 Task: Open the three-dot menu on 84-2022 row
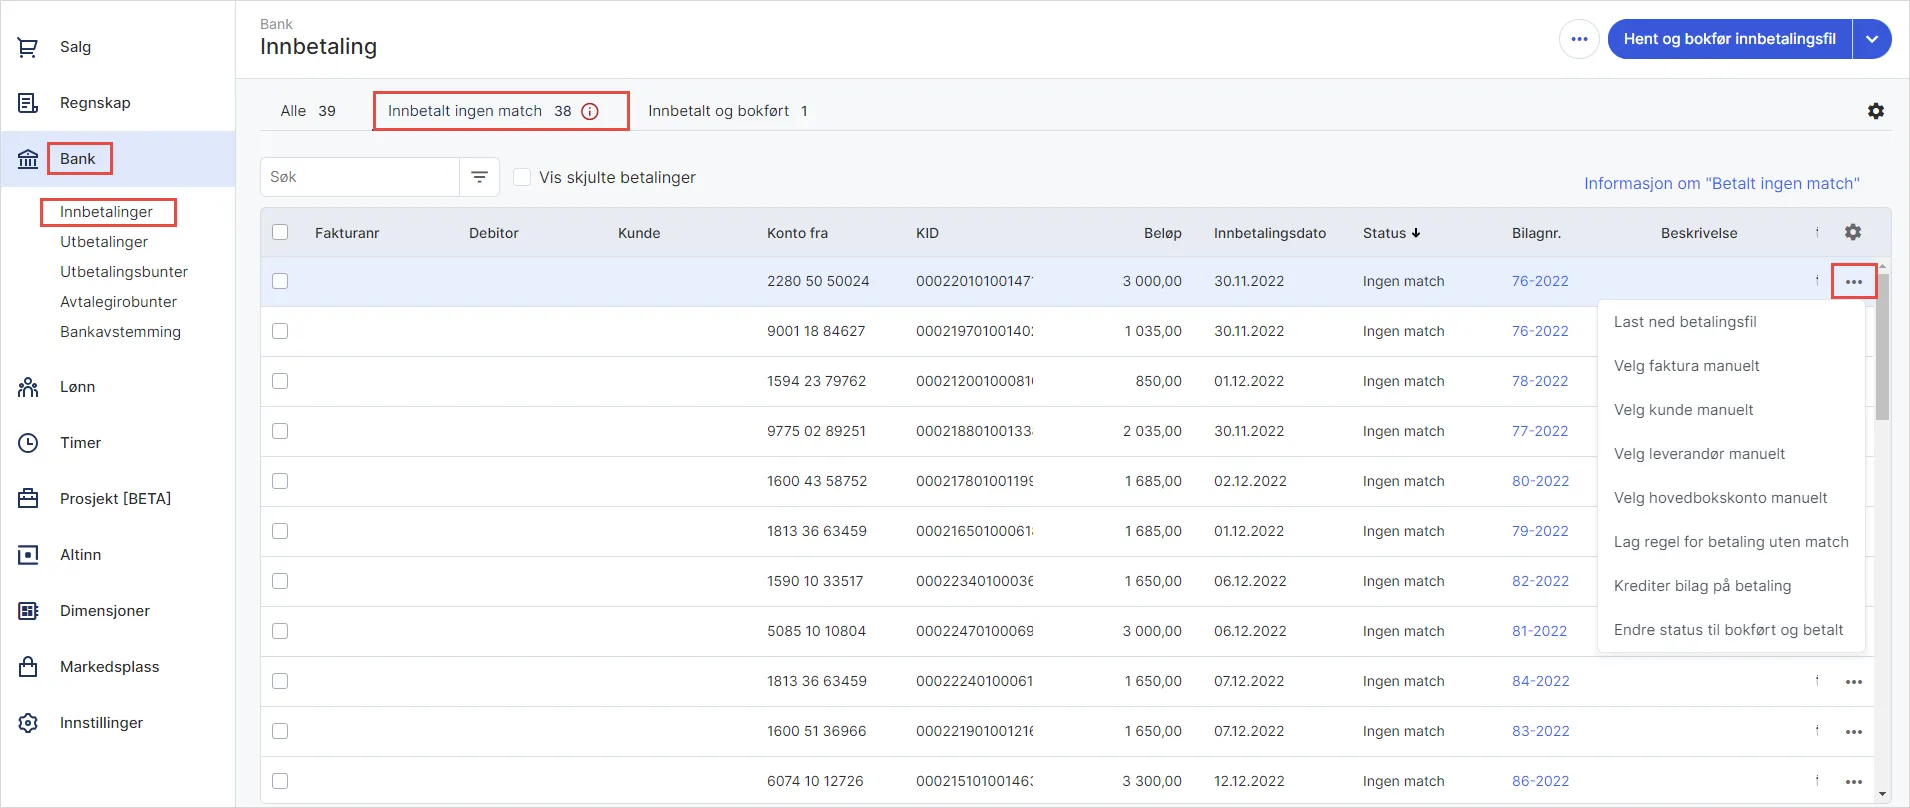click(1854, 682)
